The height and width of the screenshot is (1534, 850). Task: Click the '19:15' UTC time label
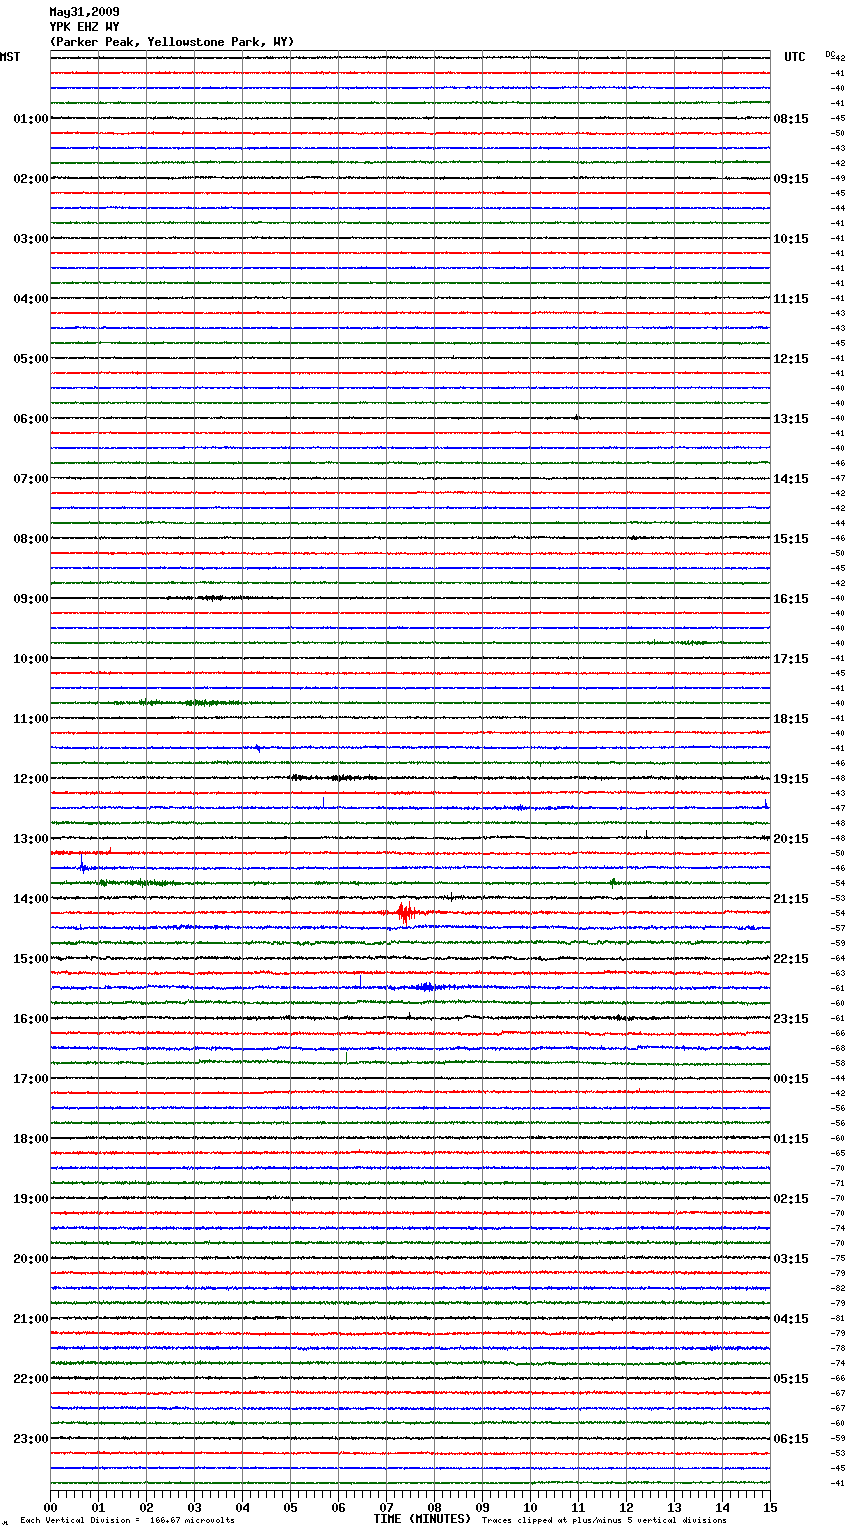[x=791, y=779]
